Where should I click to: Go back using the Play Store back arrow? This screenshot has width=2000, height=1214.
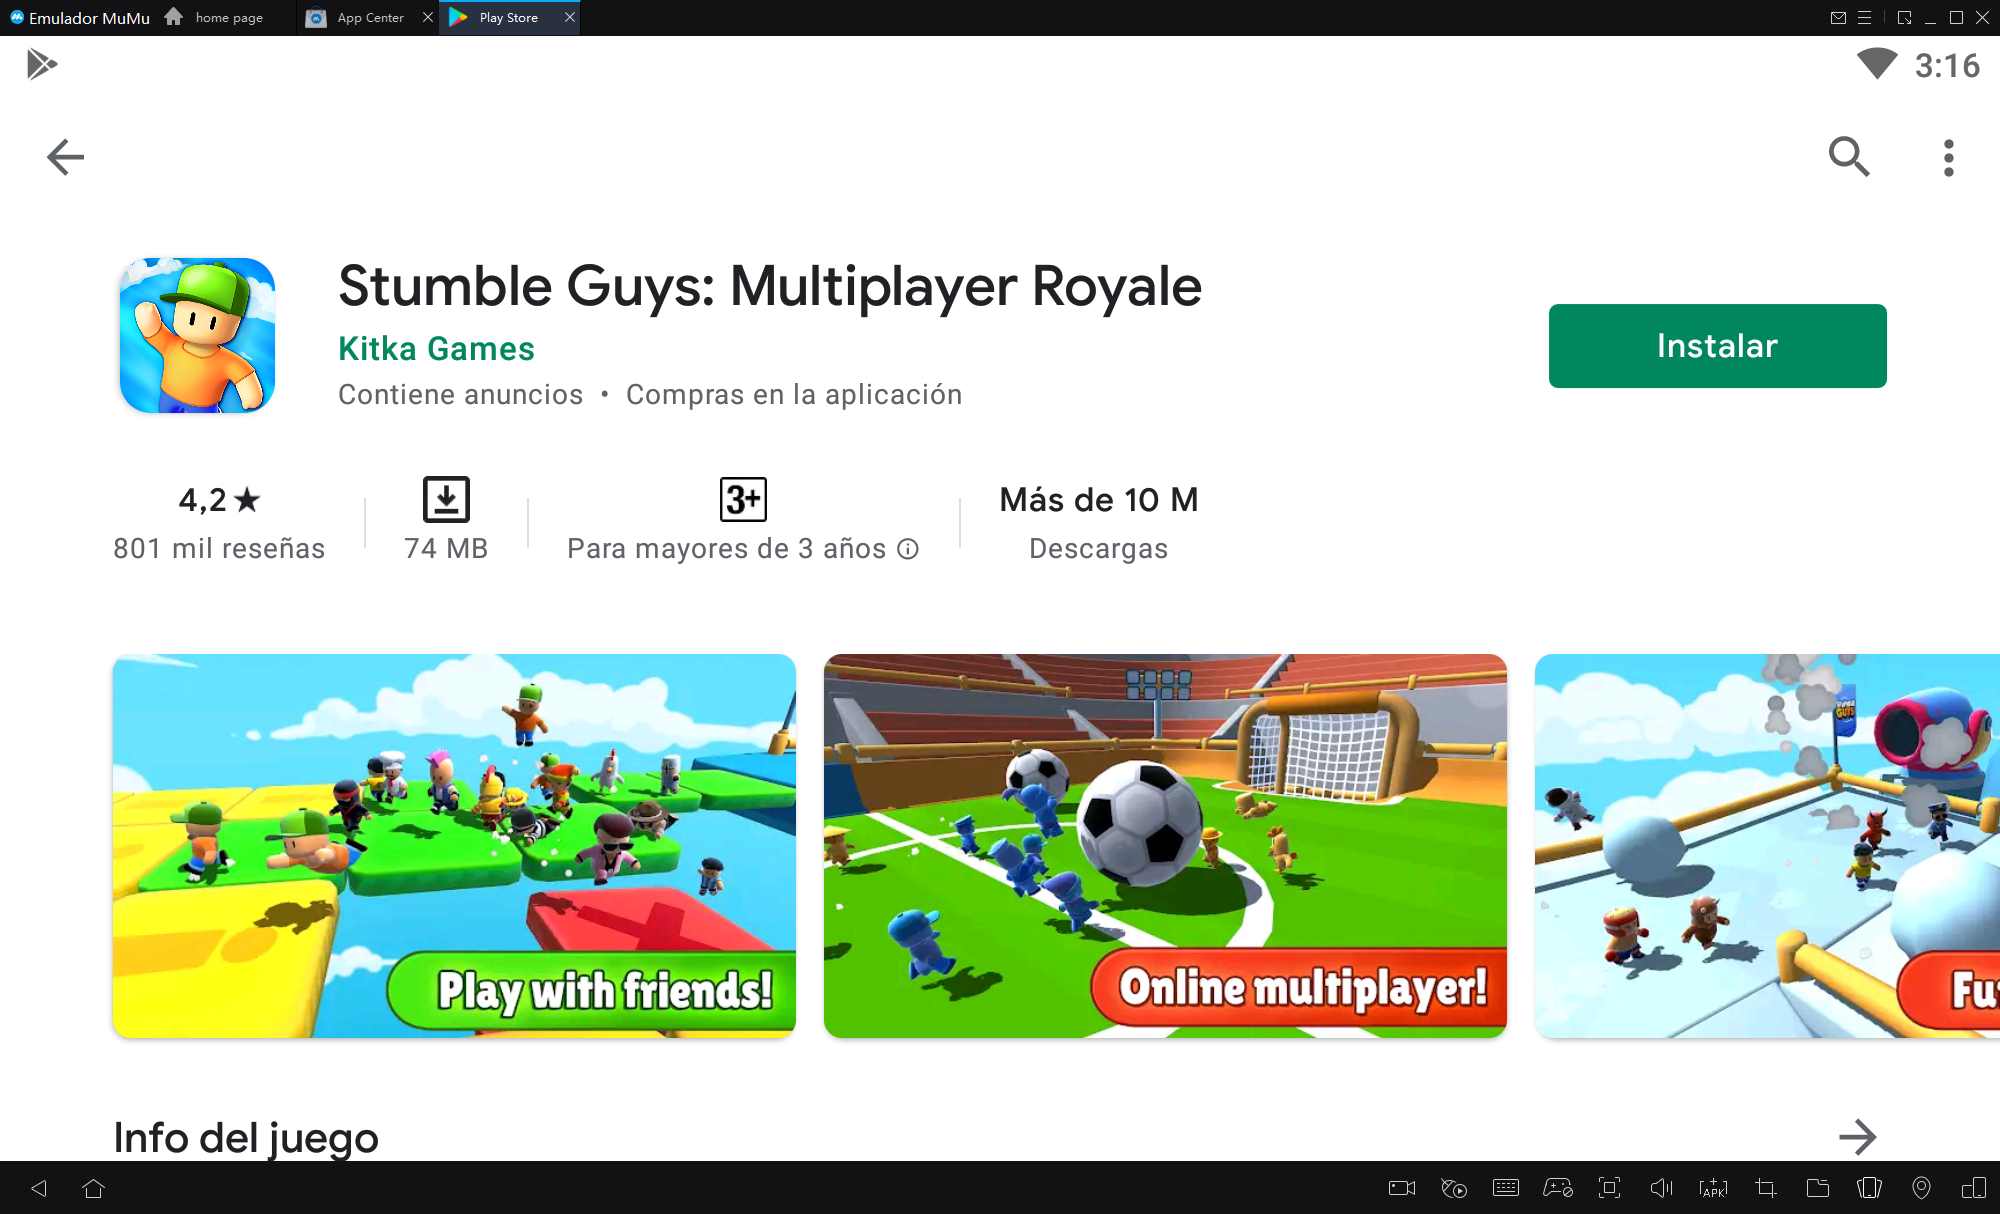[x=66, y=157]
